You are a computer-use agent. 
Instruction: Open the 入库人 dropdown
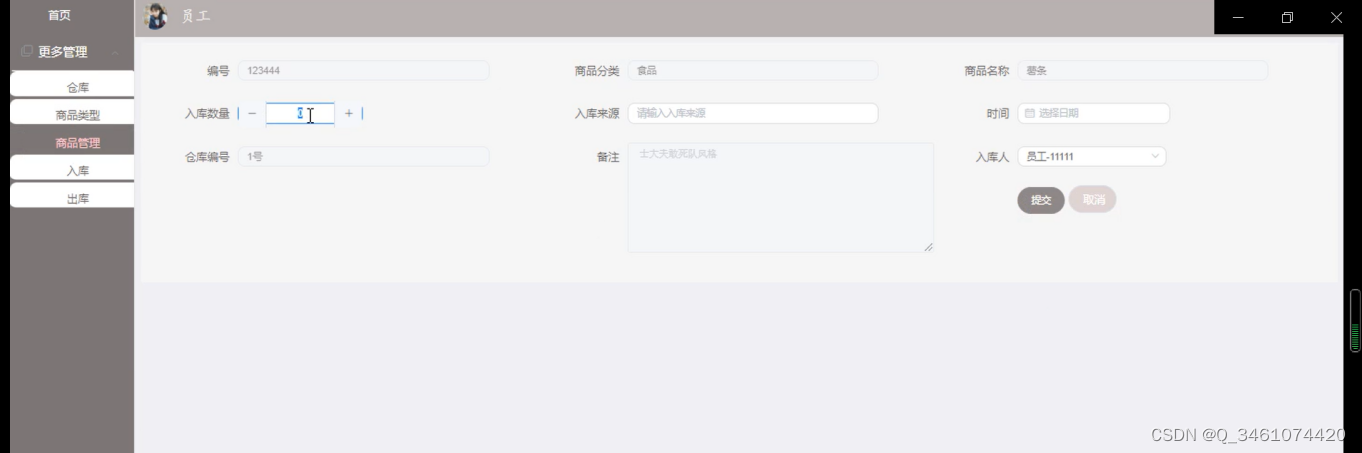coord(1092,156)
